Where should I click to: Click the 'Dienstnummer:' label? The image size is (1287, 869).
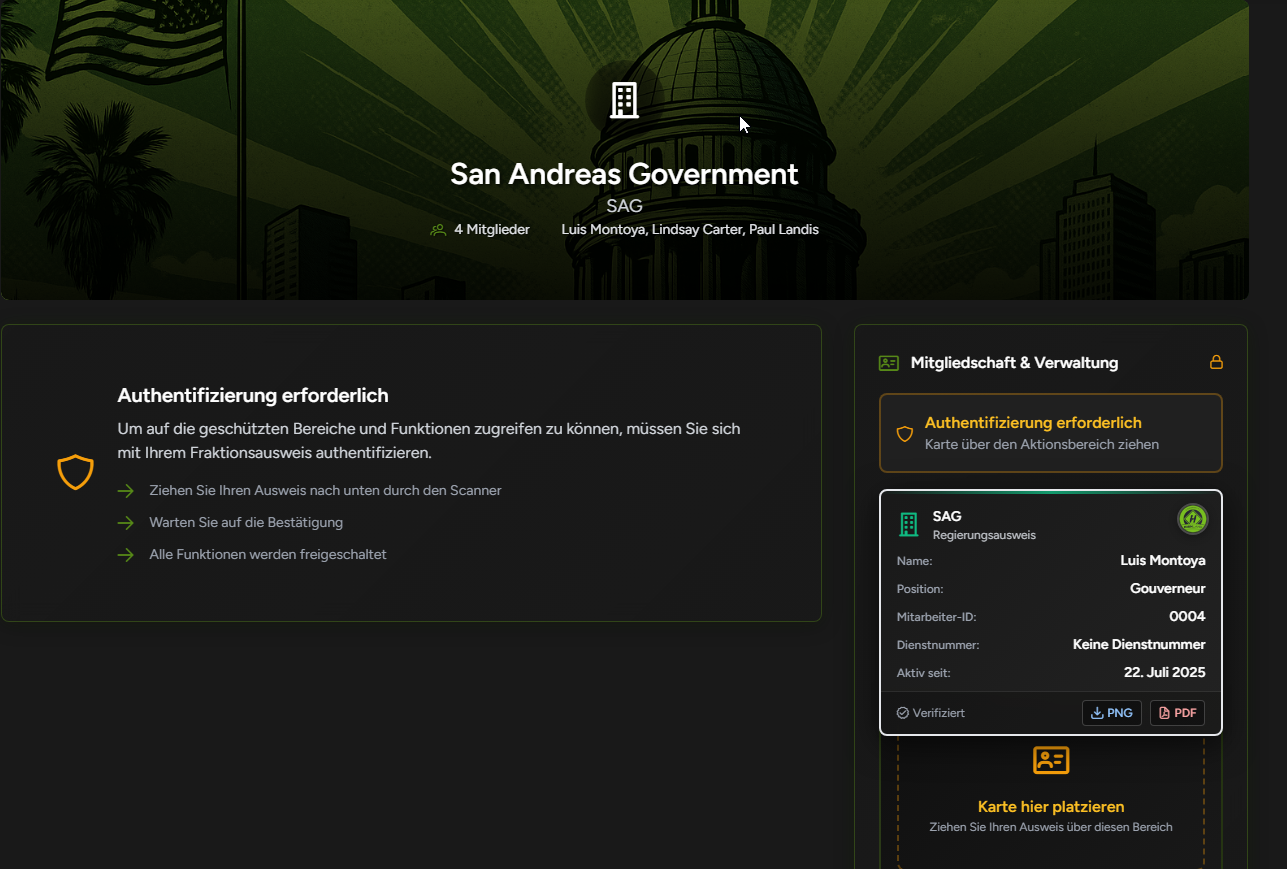pos(938,645)
